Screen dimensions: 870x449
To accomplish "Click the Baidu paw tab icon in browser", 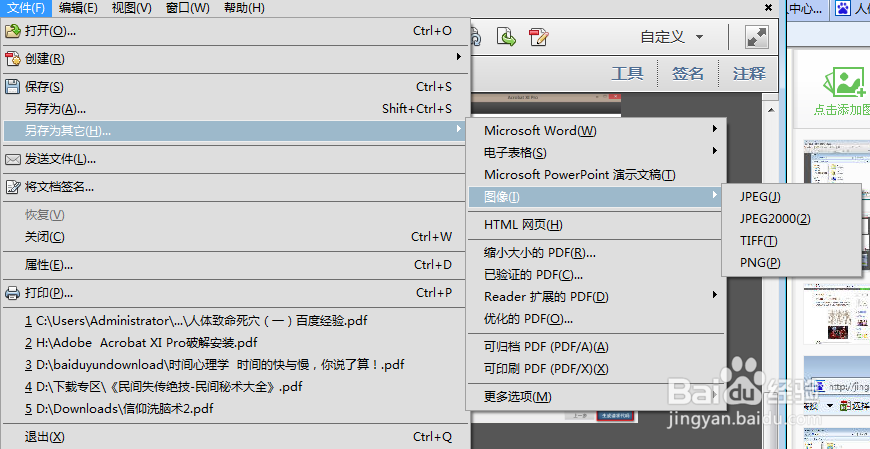I will pos(843,8).
